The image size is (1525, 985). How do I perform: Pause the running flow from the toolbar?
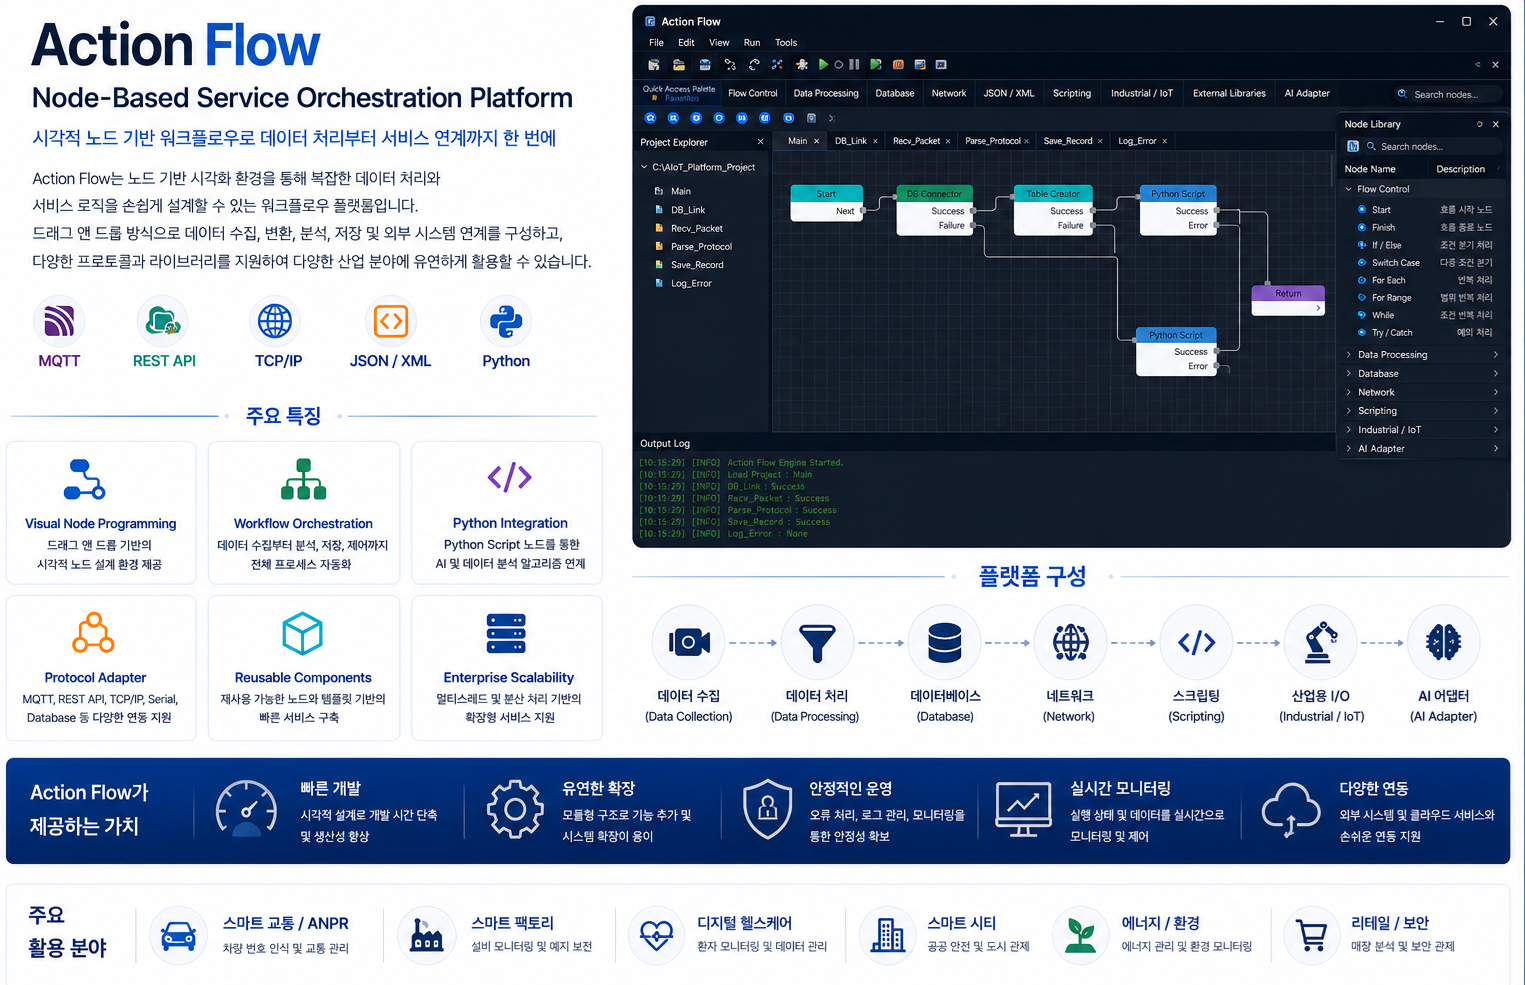854,65
